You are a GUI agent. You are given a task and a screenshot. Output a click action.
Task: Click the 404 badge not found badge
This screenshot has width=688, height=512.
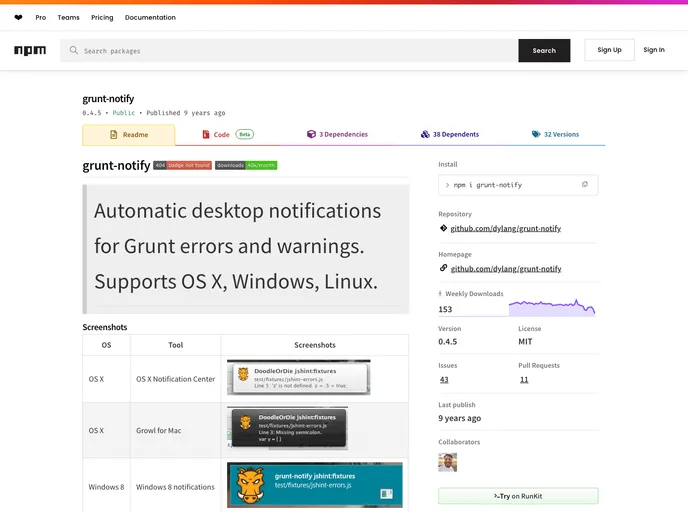click(183, 165)
